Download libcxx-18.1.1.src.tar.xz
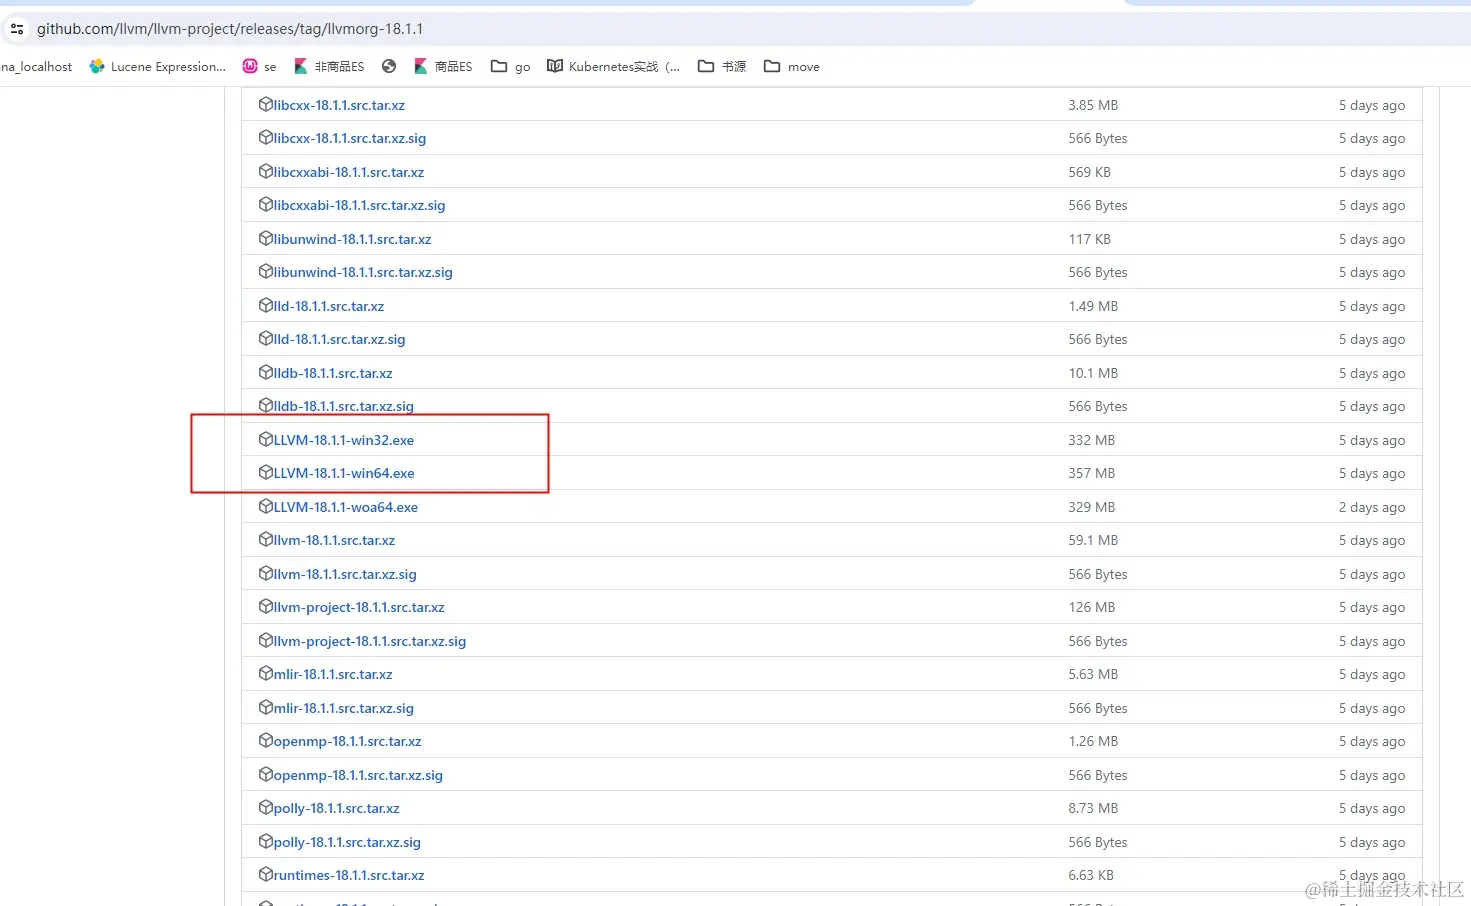The width and height of the screenshot is (1471, 906). [x=339, y=105]
